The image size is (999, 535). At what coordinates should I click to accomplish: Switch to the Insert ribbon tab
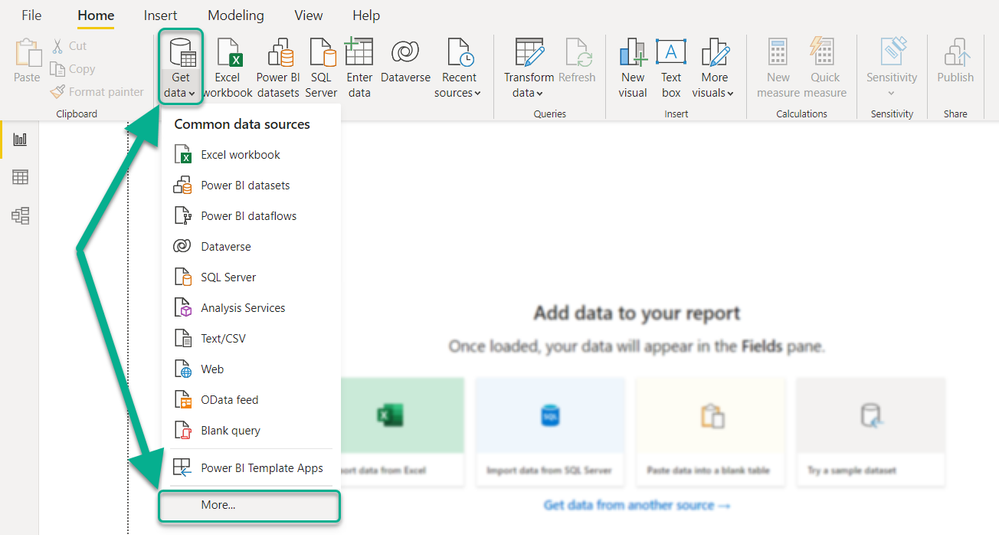coord(160,15)
